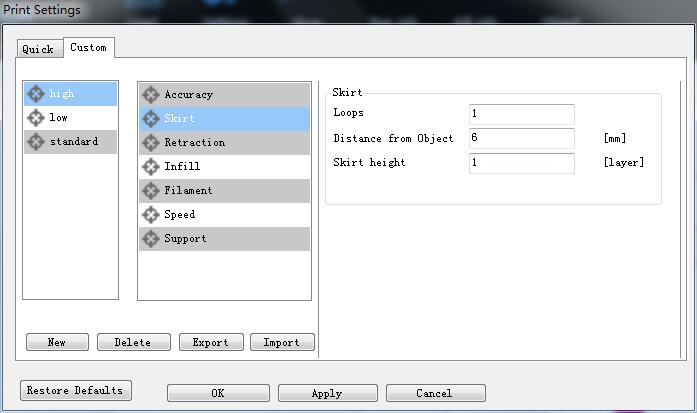Select the Custom tab
This screenshot has height=413, width=697.
pyautogui.click(x=88, y=48)
